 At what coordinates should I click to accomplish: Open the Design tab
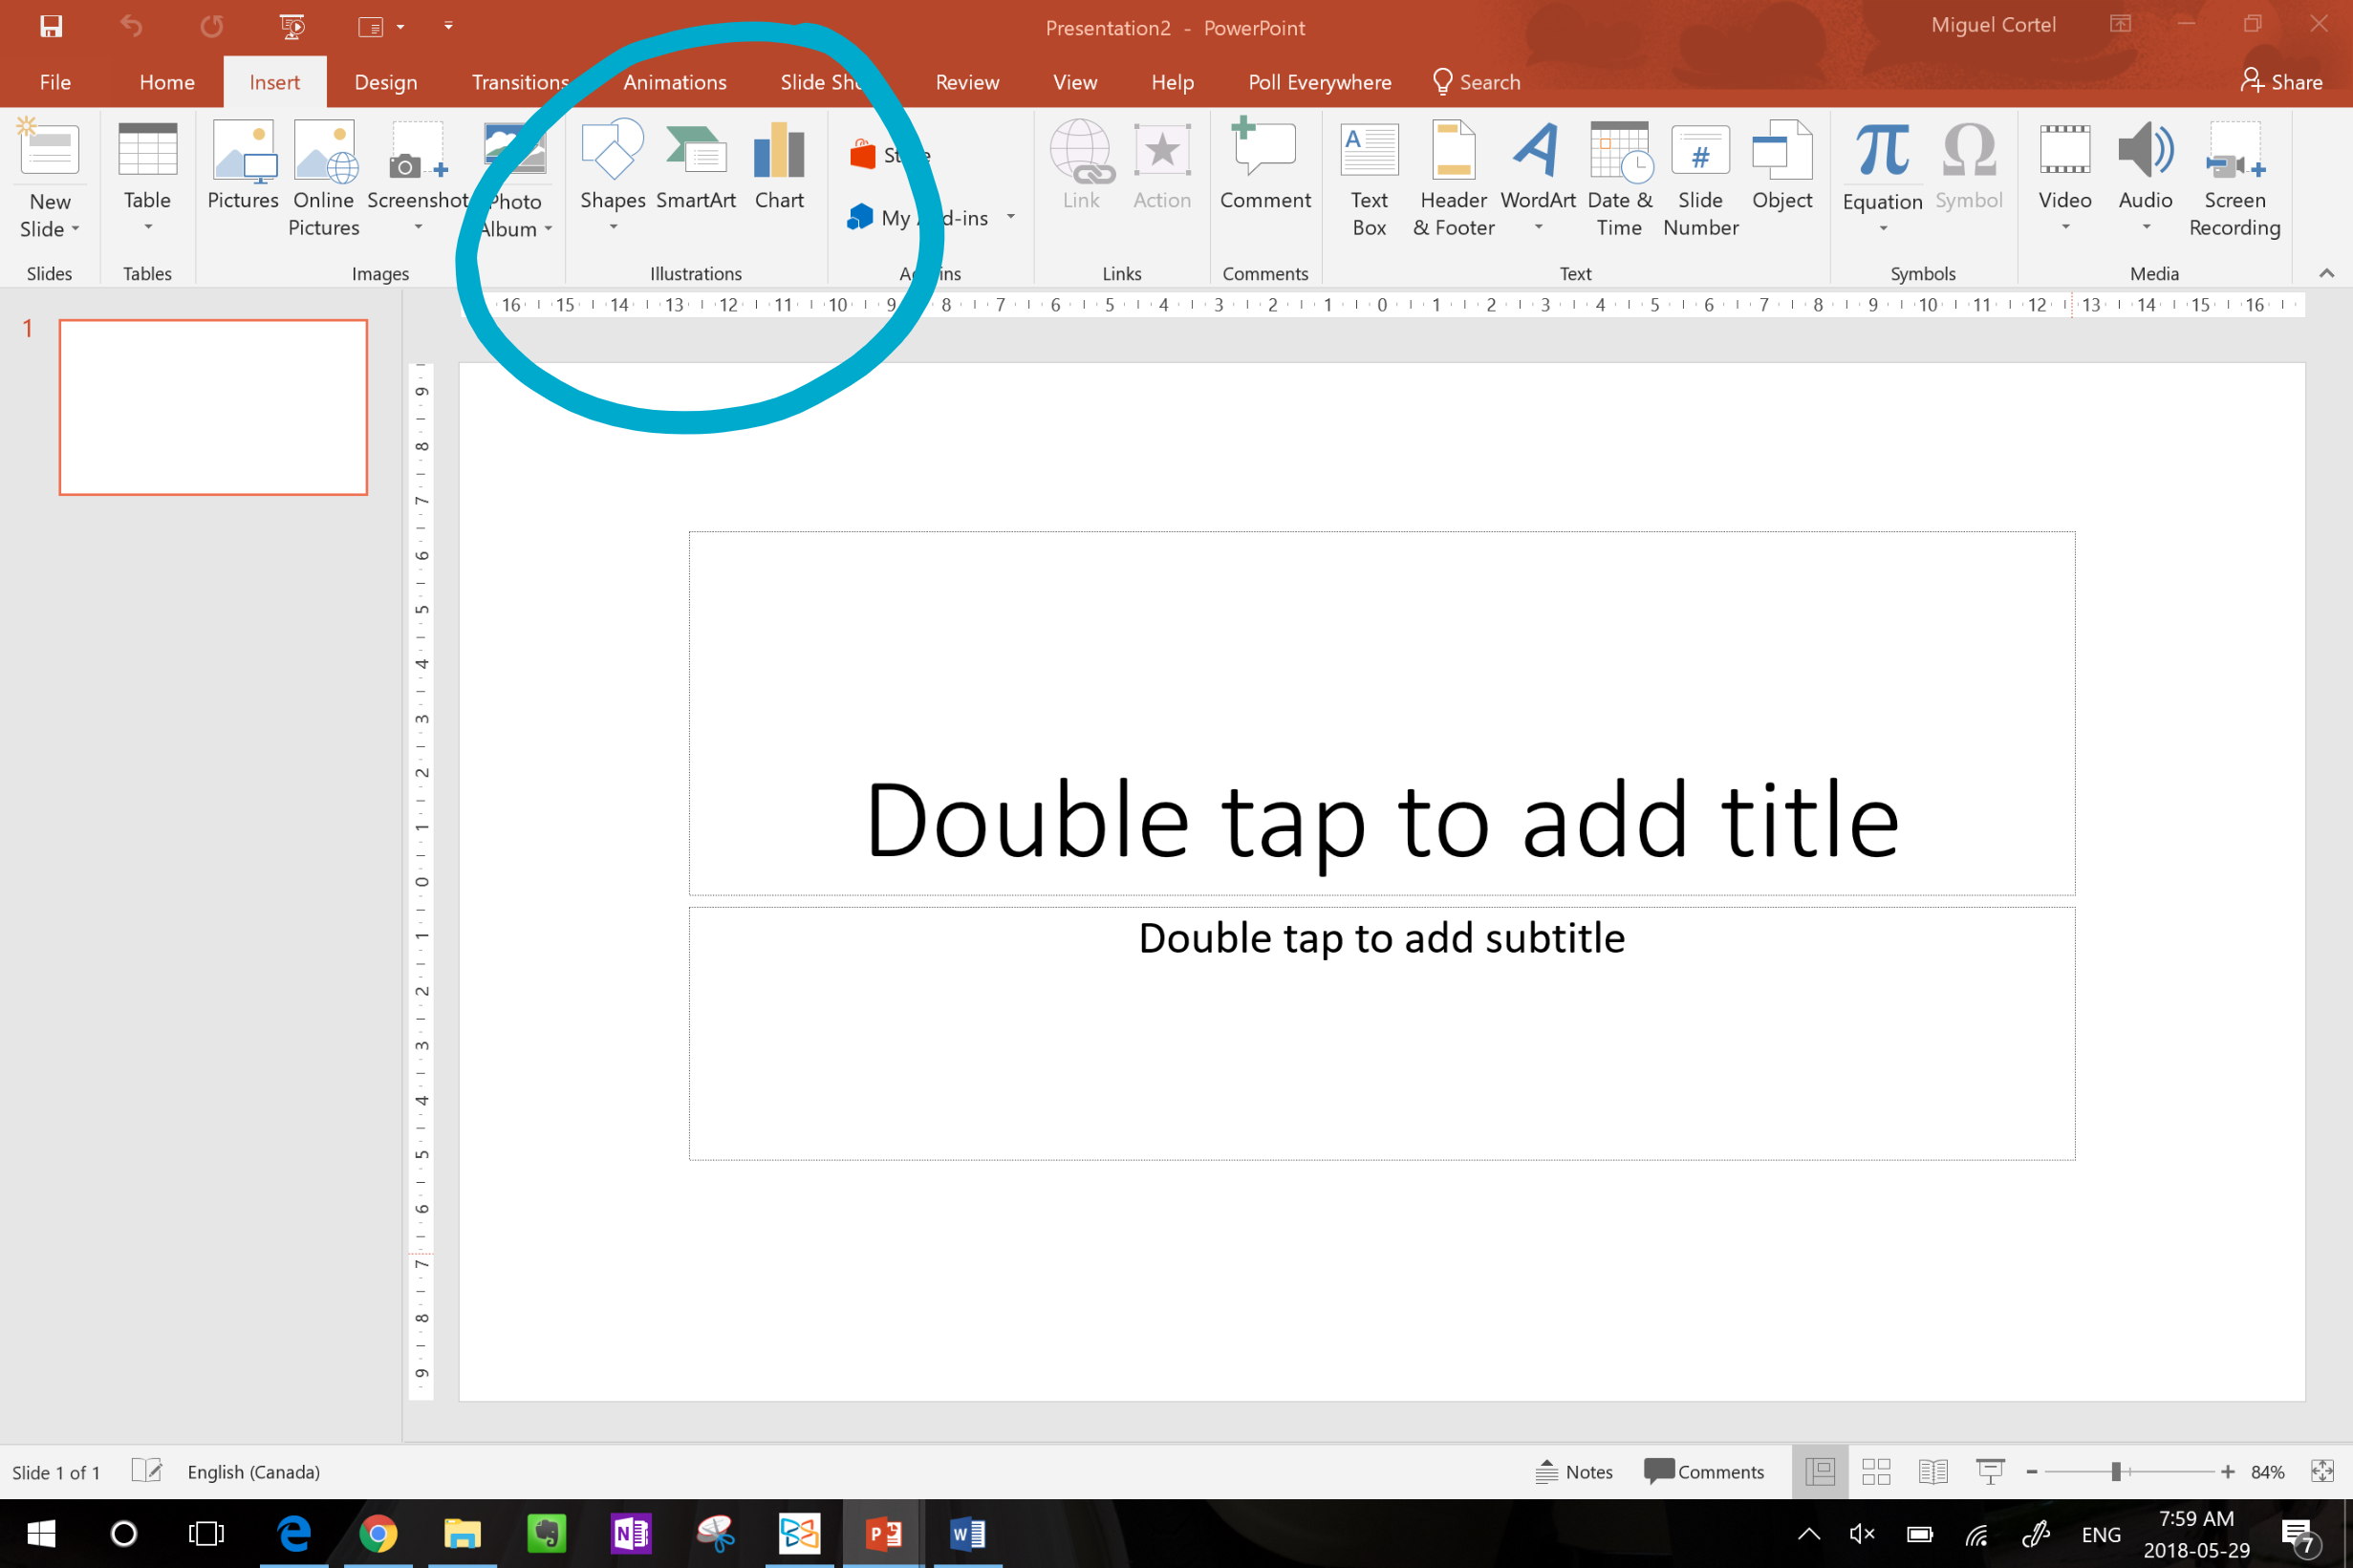[x=385, y=82]
